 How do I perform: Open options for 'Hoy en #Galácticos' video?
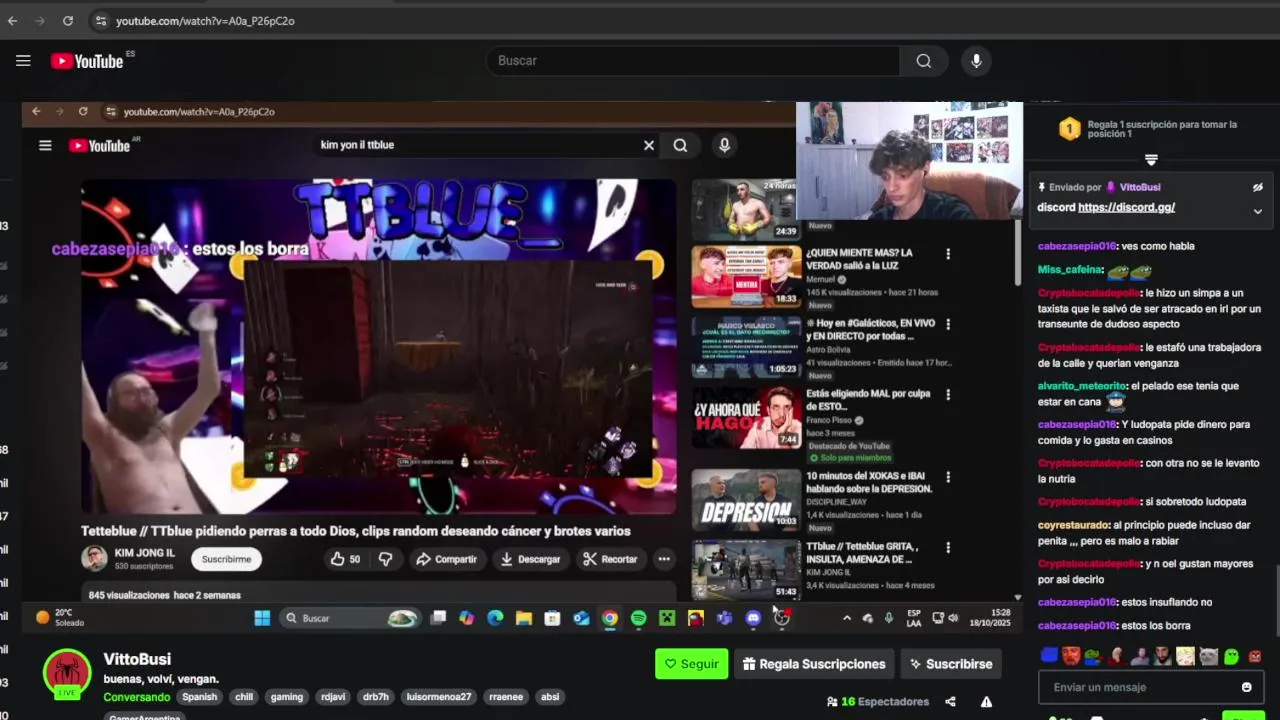point(948,324)
